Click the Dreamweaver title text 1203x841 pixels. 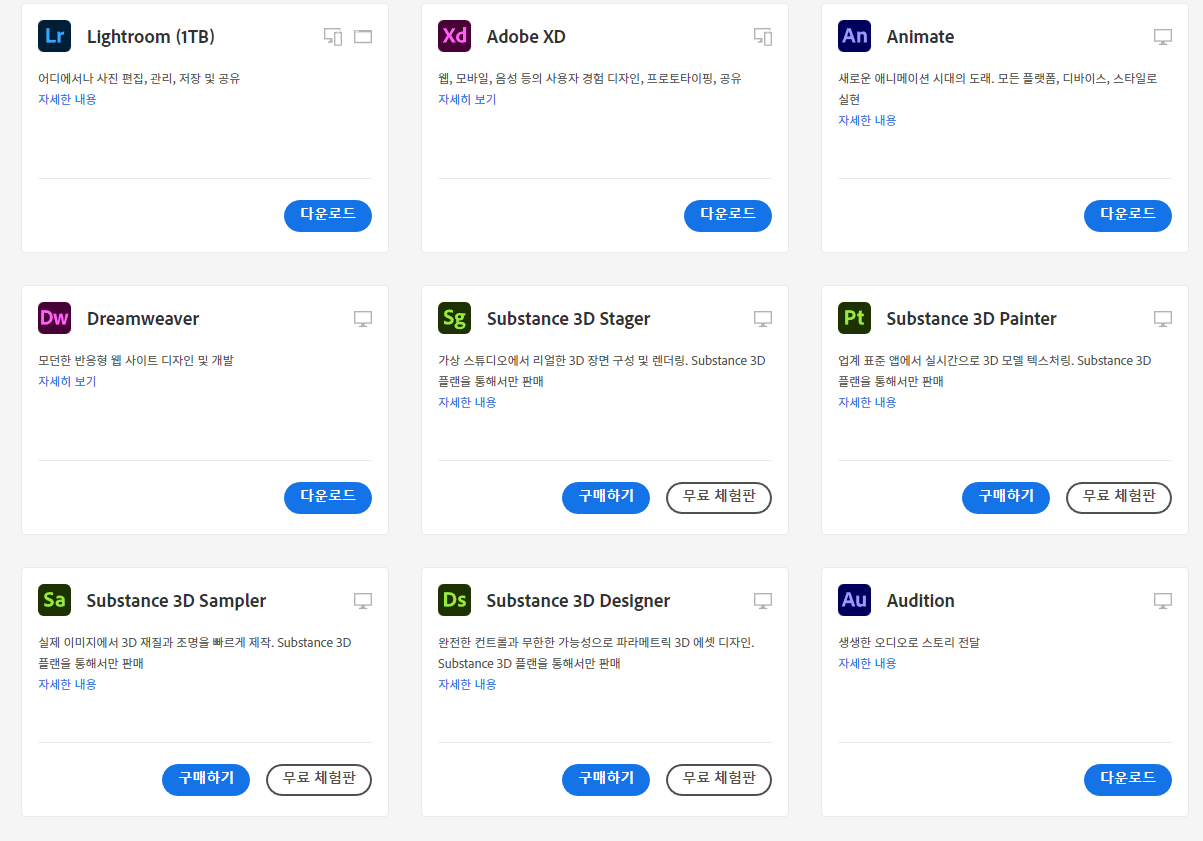click(143, 319)
